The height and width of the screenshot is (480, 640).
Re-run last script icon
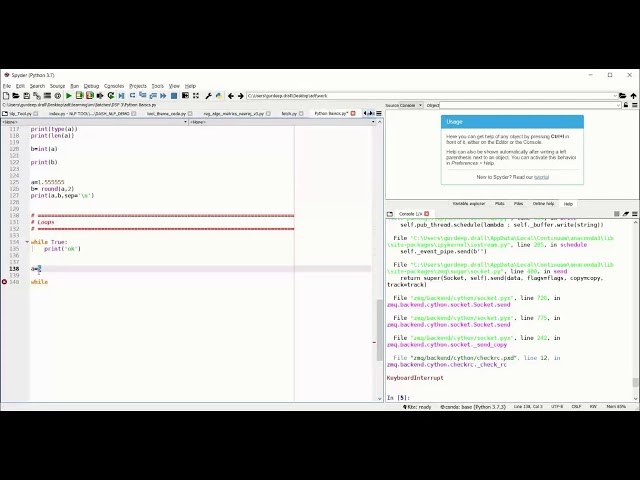[x=111, y=96]
